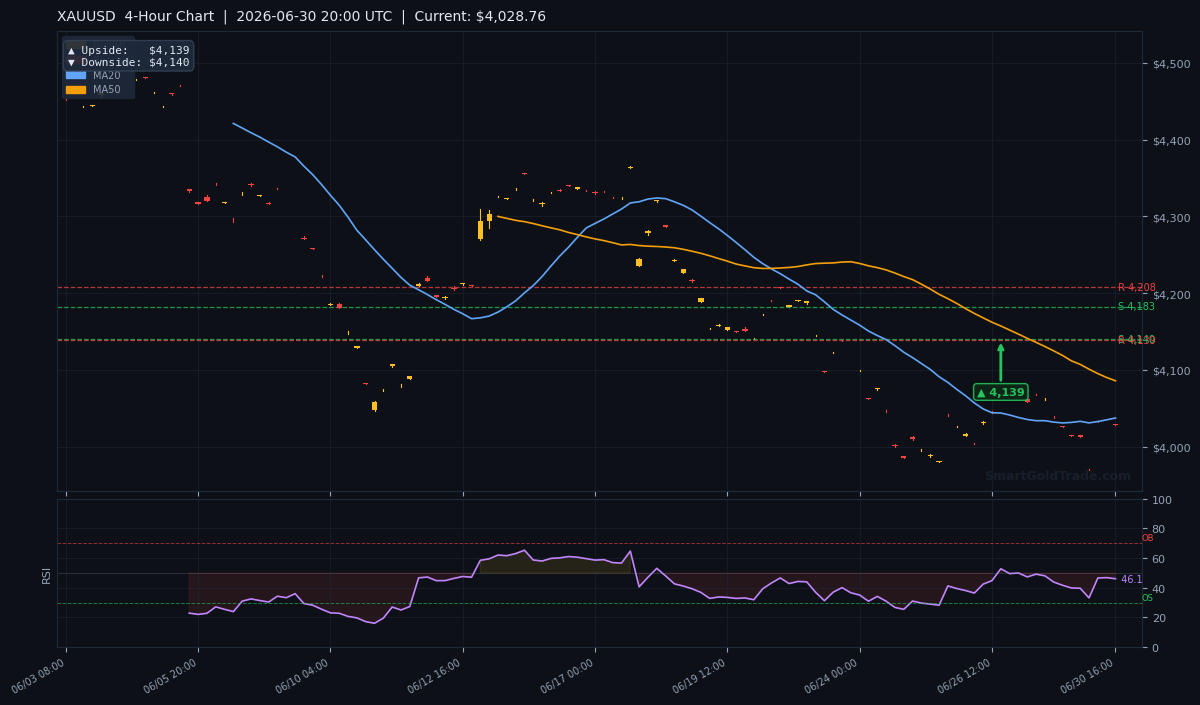Click the 80 tick on the RSI axis
Screen dimensions: 1200x705
(1159, 530)
